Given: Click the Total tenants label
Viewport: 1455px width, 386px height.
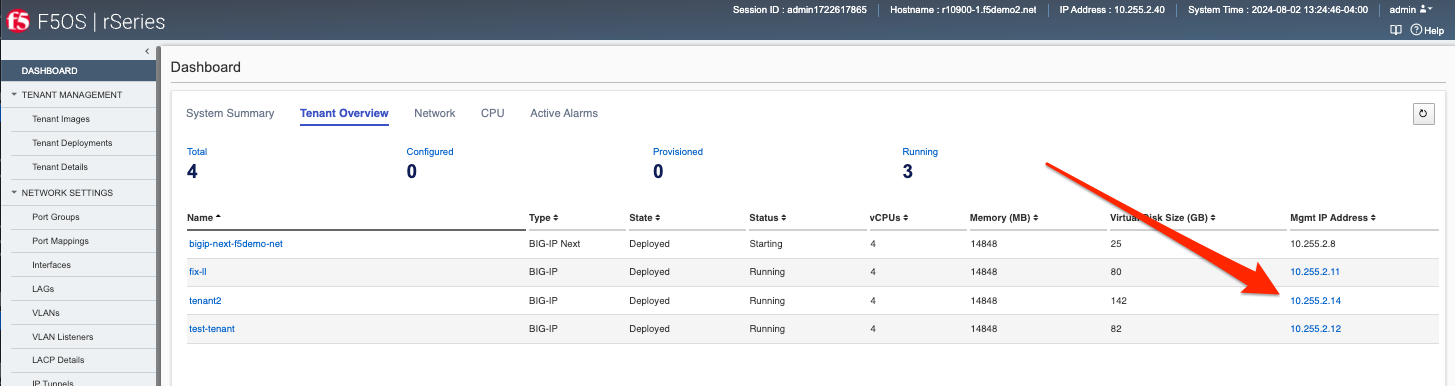Looking at the screenshot, I should tap(197, 152).
